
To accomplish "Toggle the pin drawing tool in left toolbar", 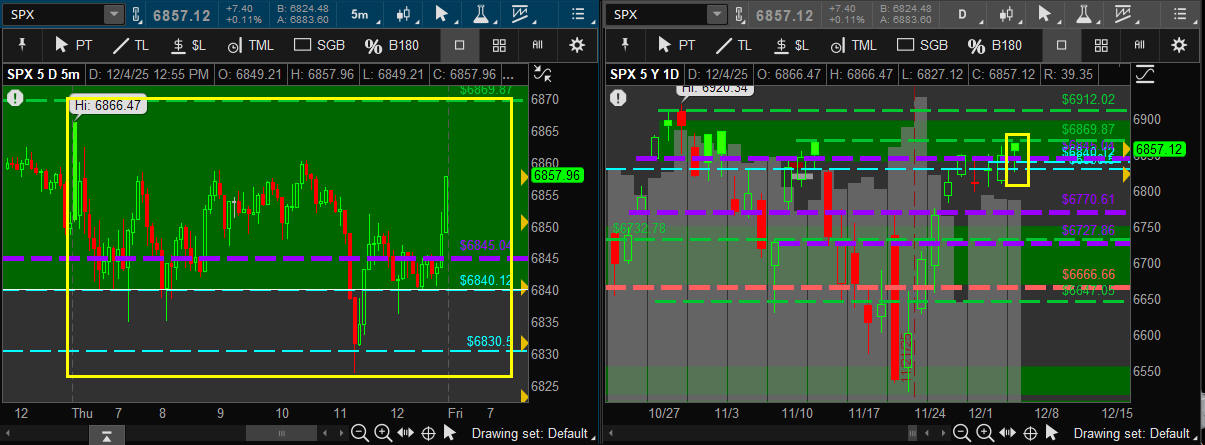I will pyautogui.click(x=22, y=45).
